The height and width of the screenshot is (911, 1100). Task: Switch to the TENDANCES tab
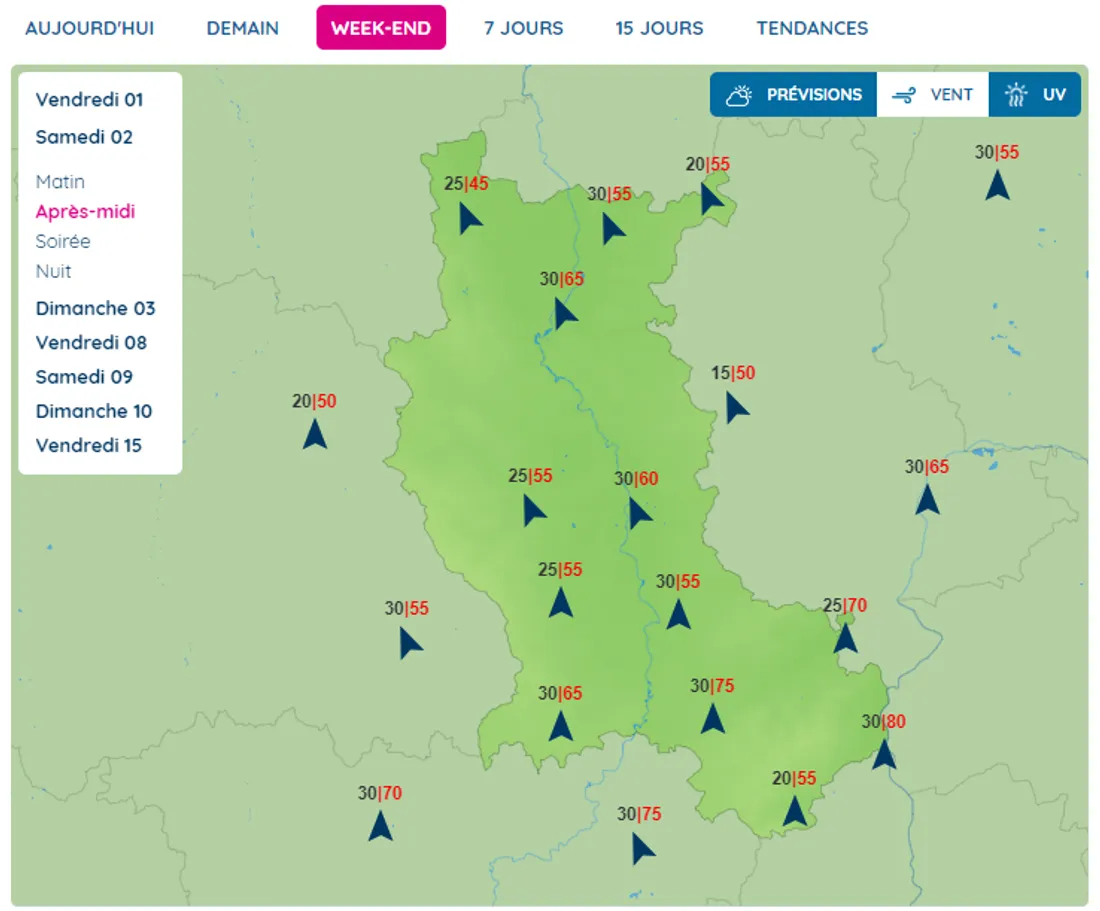(x=812, y=28)
